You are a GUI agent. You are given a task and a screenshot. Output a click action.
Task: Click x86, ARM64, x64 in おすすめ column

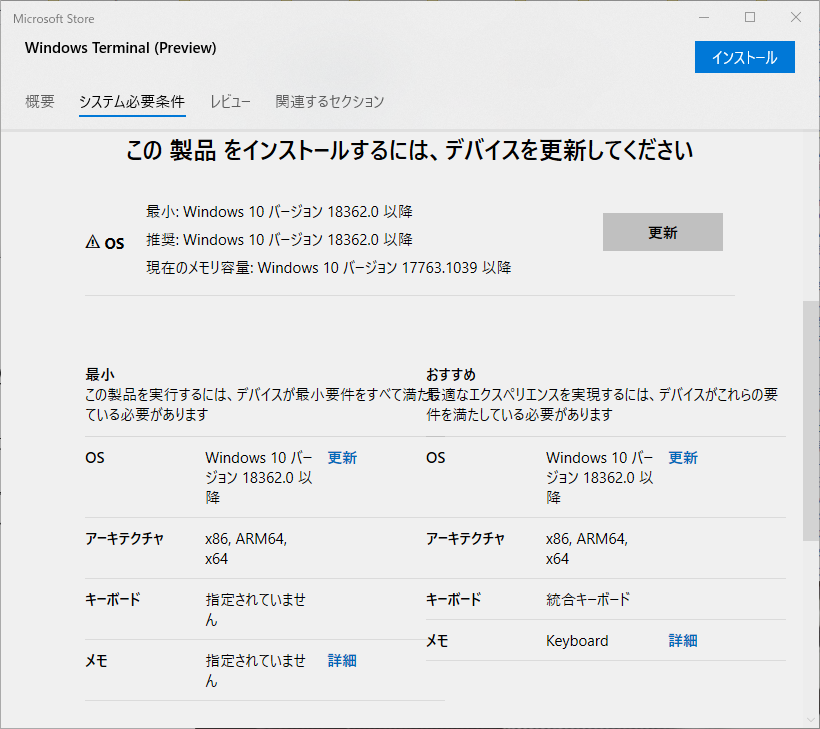point(587,549)
